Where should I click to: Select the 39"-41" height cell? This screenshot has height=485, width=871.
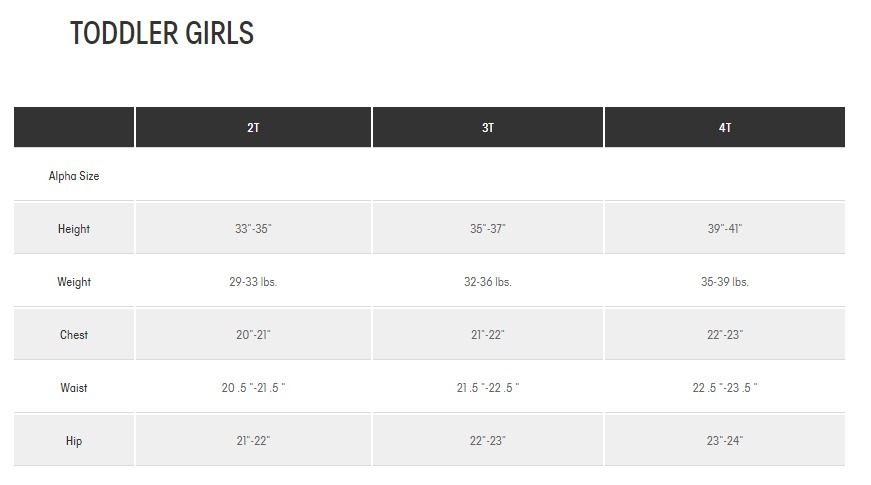(725, 229)
